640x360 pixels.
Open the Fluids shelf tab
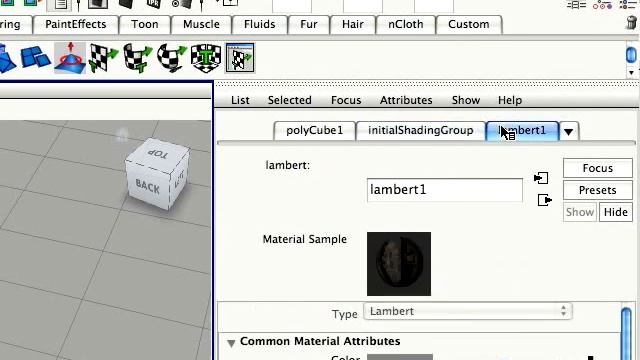coord(260,24)
